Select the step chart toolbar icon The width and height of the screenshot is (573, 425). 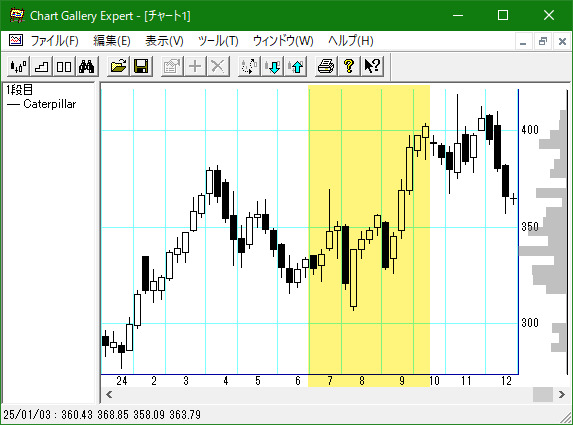click(x=41, y=67)
